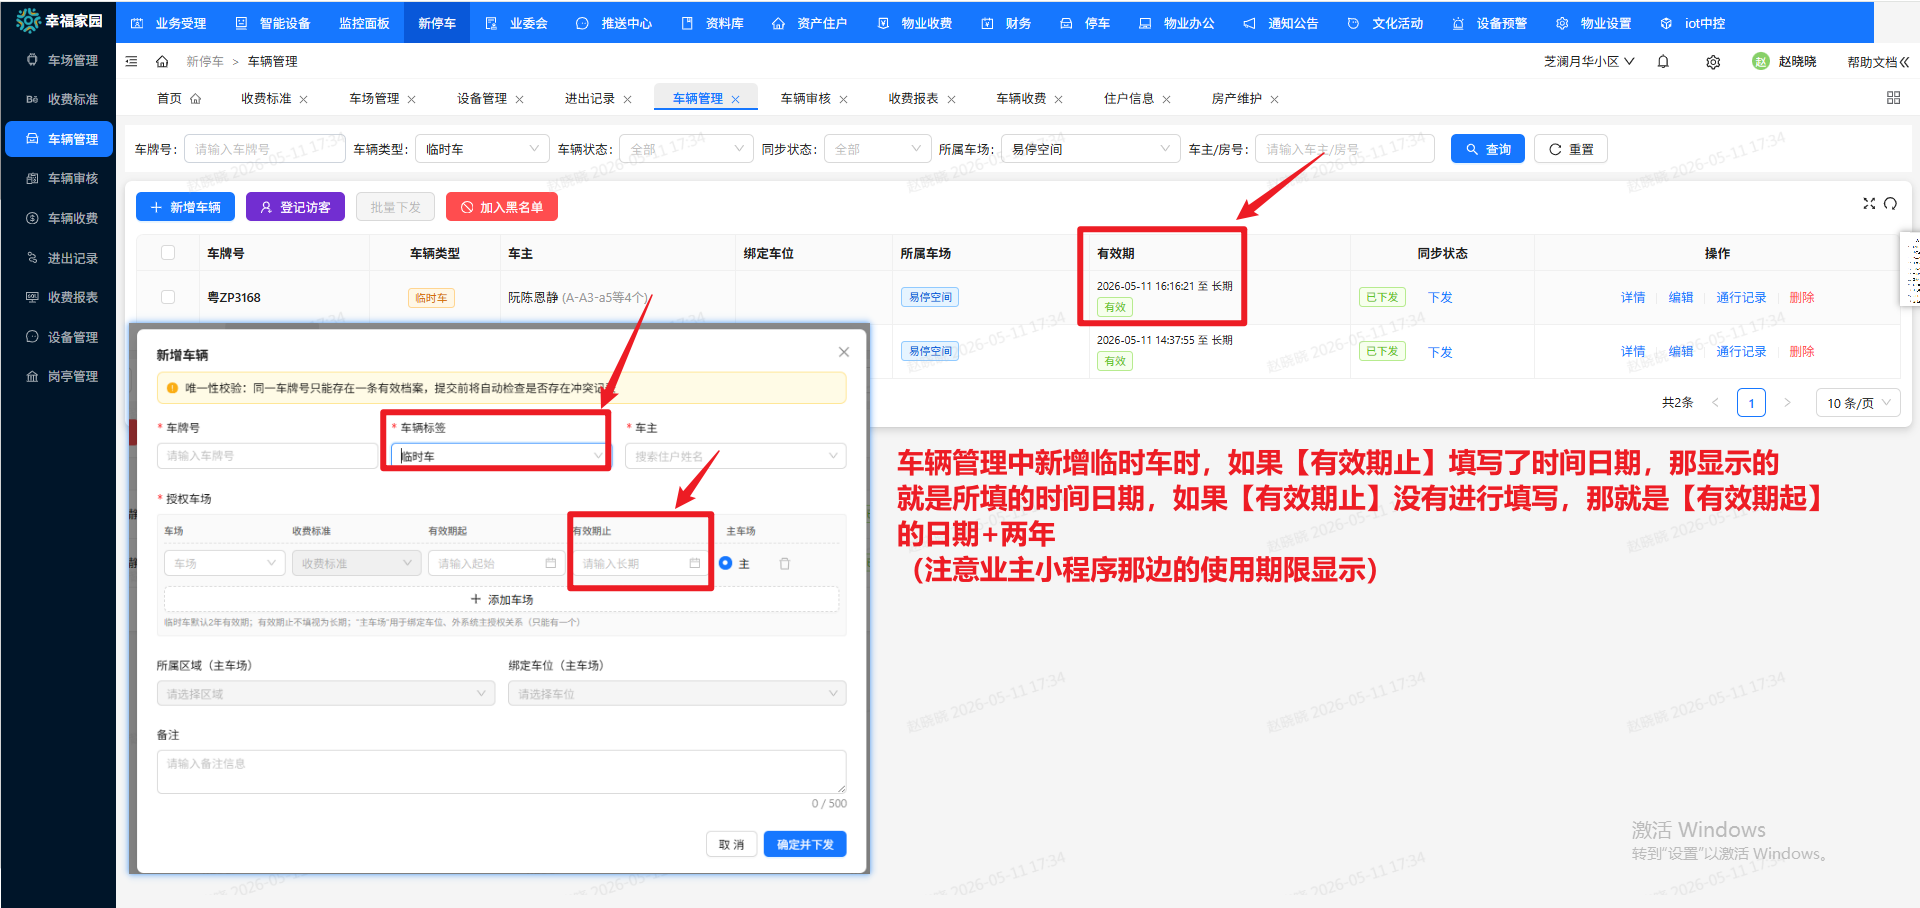Open the 请选择区域 dropdown
Viewport: 1920px width, 908px height.
[326, 693]
